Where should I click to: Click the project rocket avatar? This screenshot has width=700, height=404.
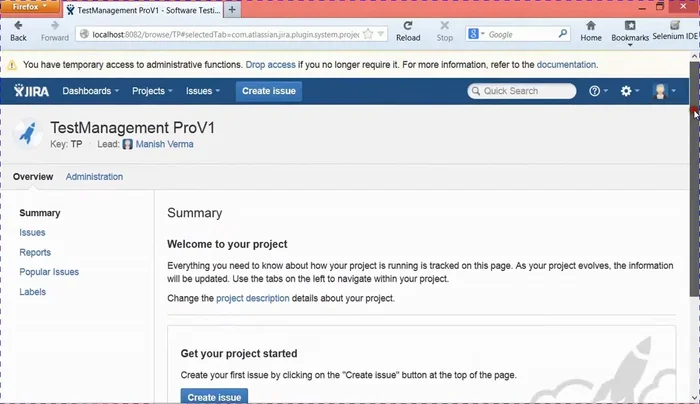point(28,133)
